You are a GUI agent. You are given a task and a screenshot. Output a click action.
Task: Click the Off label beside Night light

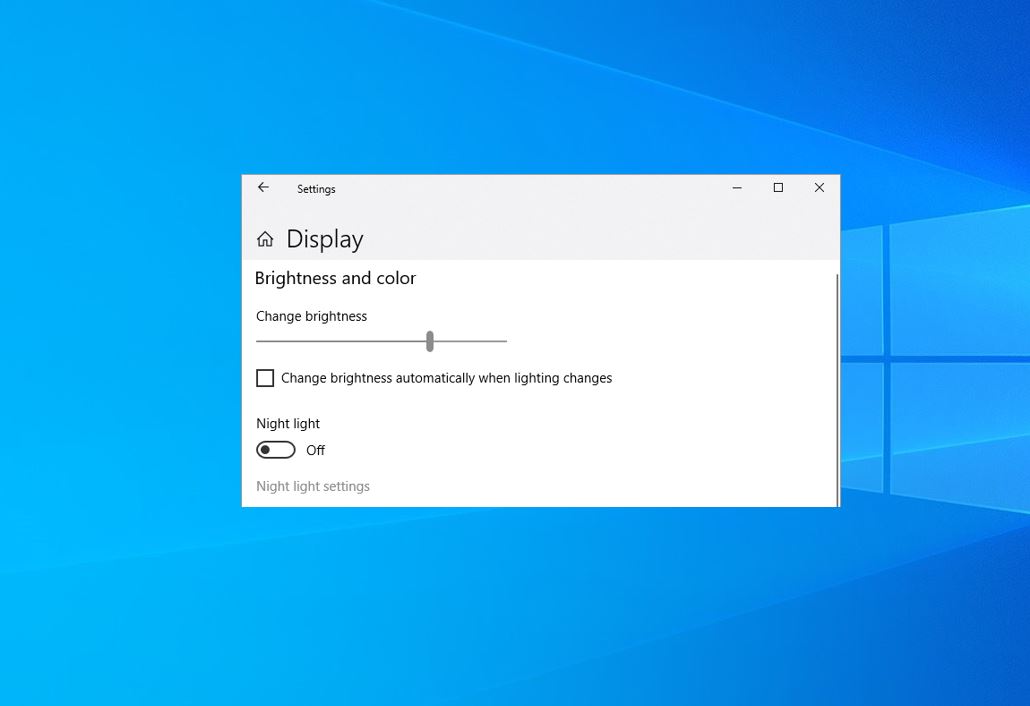pos(315,450)
